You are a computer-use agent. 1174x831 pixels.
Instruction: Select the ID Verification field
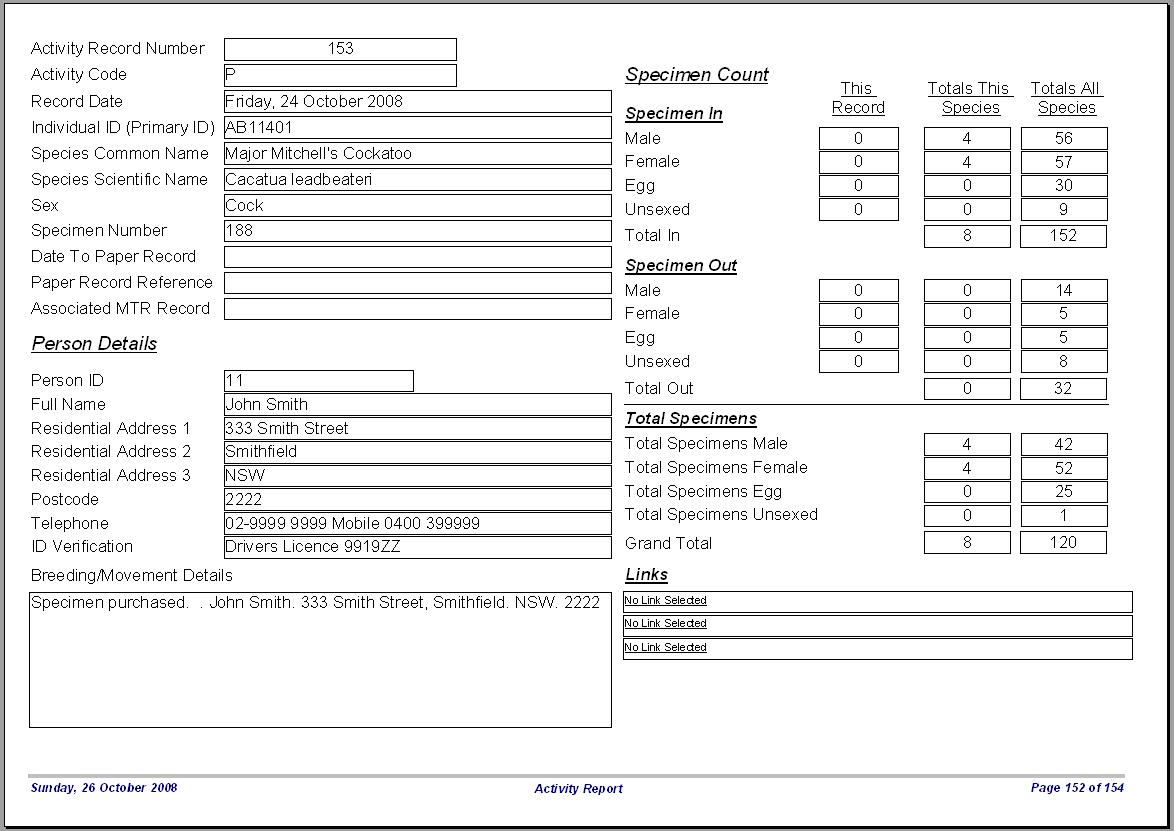(x=418, y=547)
